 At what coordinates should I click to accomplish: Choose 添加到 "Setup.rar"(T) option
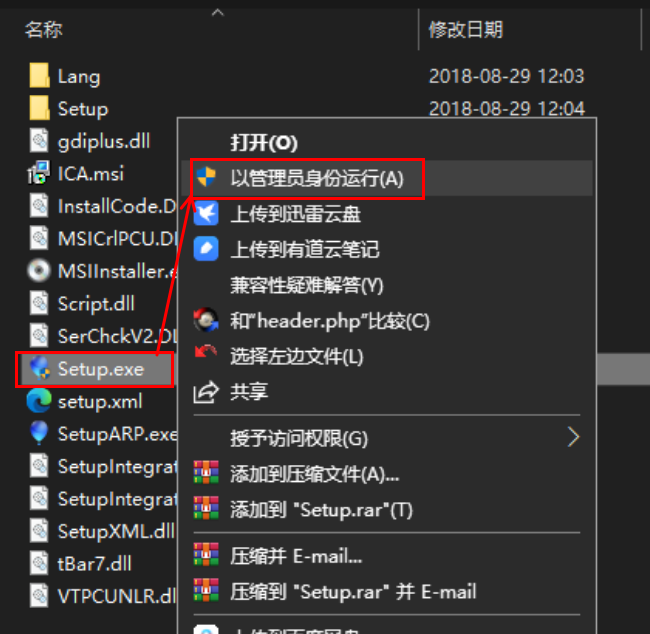[x=322, y=510]
